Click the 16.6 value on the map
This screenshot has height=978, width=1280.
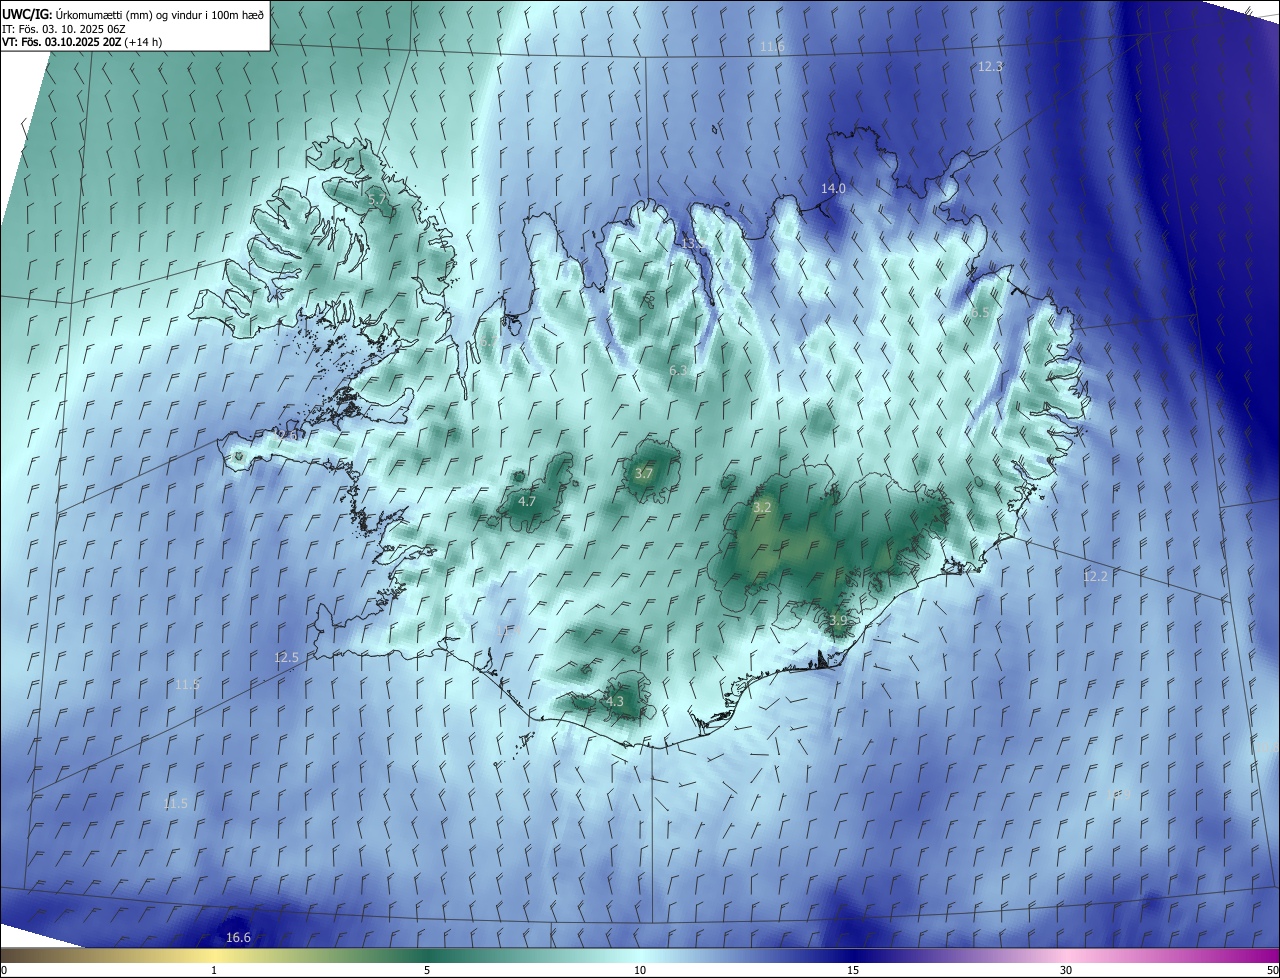(x=238, y=937)
